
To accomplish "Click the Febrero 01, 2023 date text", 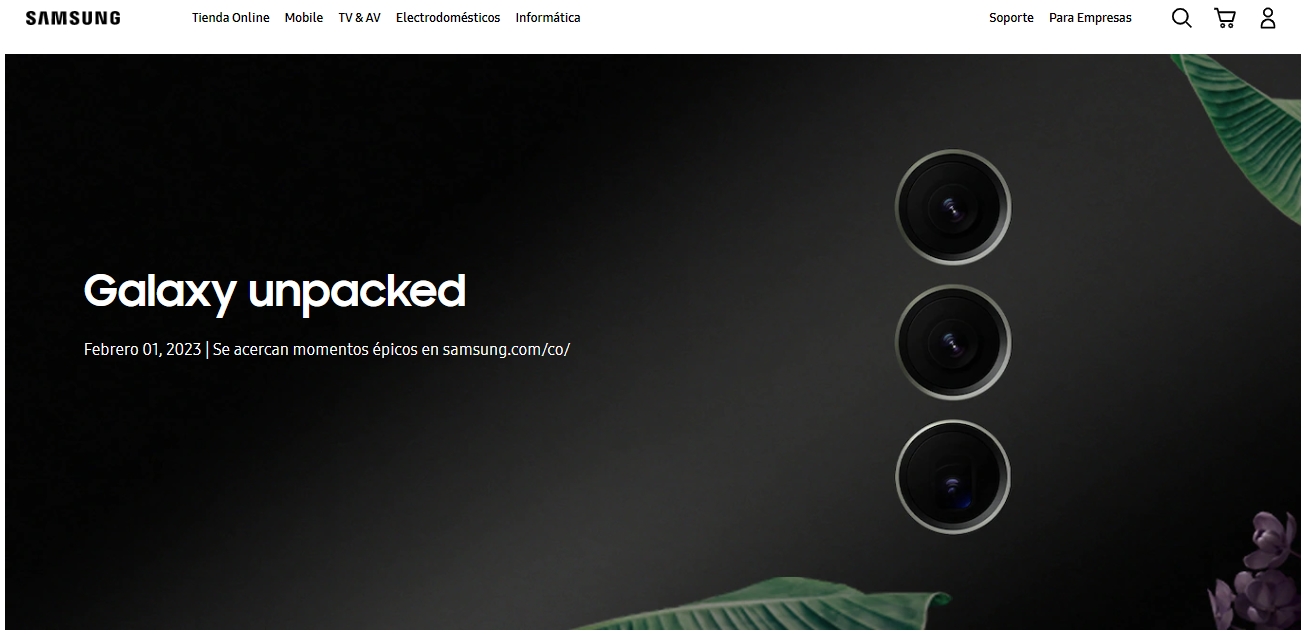I will [x=143, y=350].
